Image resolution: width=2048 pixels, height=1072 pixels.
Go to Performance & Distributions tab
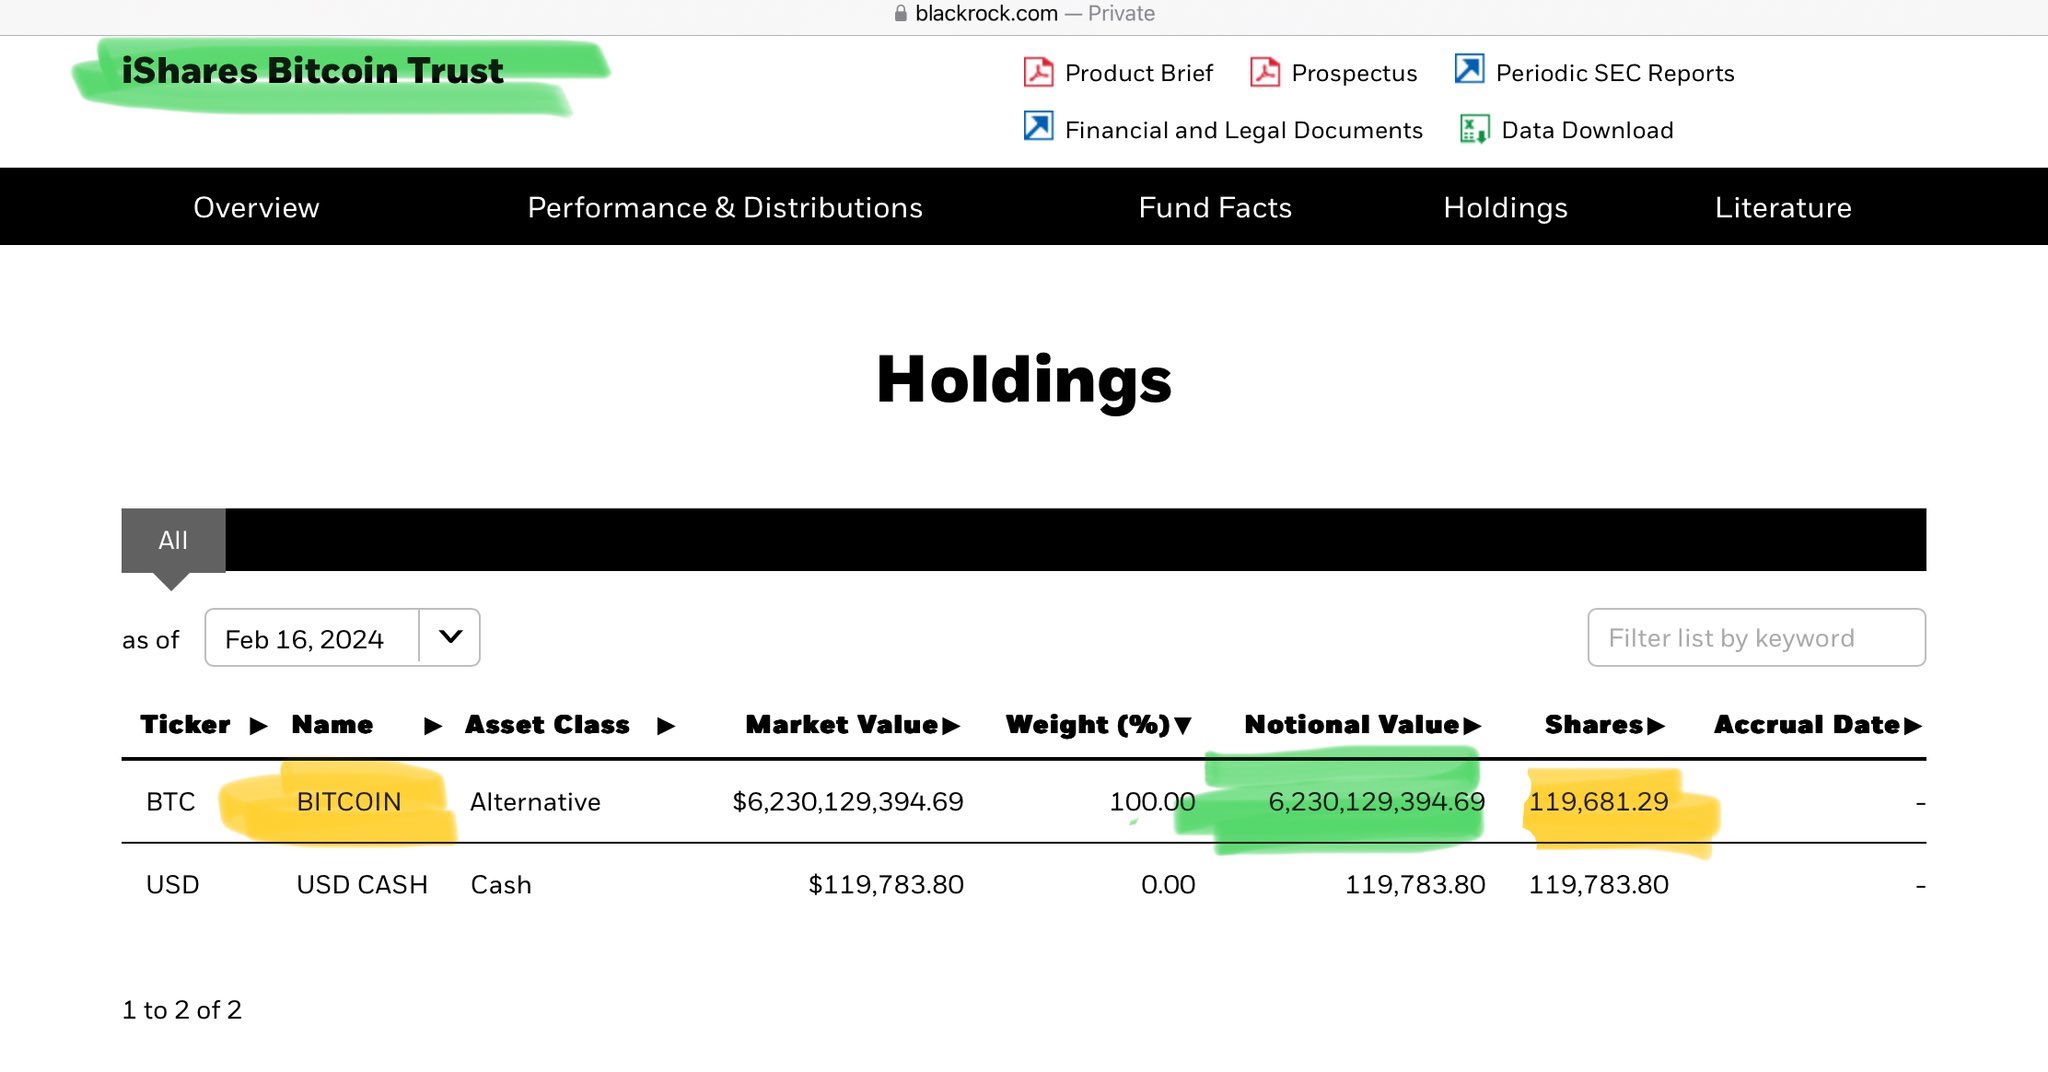click(725, 207)
